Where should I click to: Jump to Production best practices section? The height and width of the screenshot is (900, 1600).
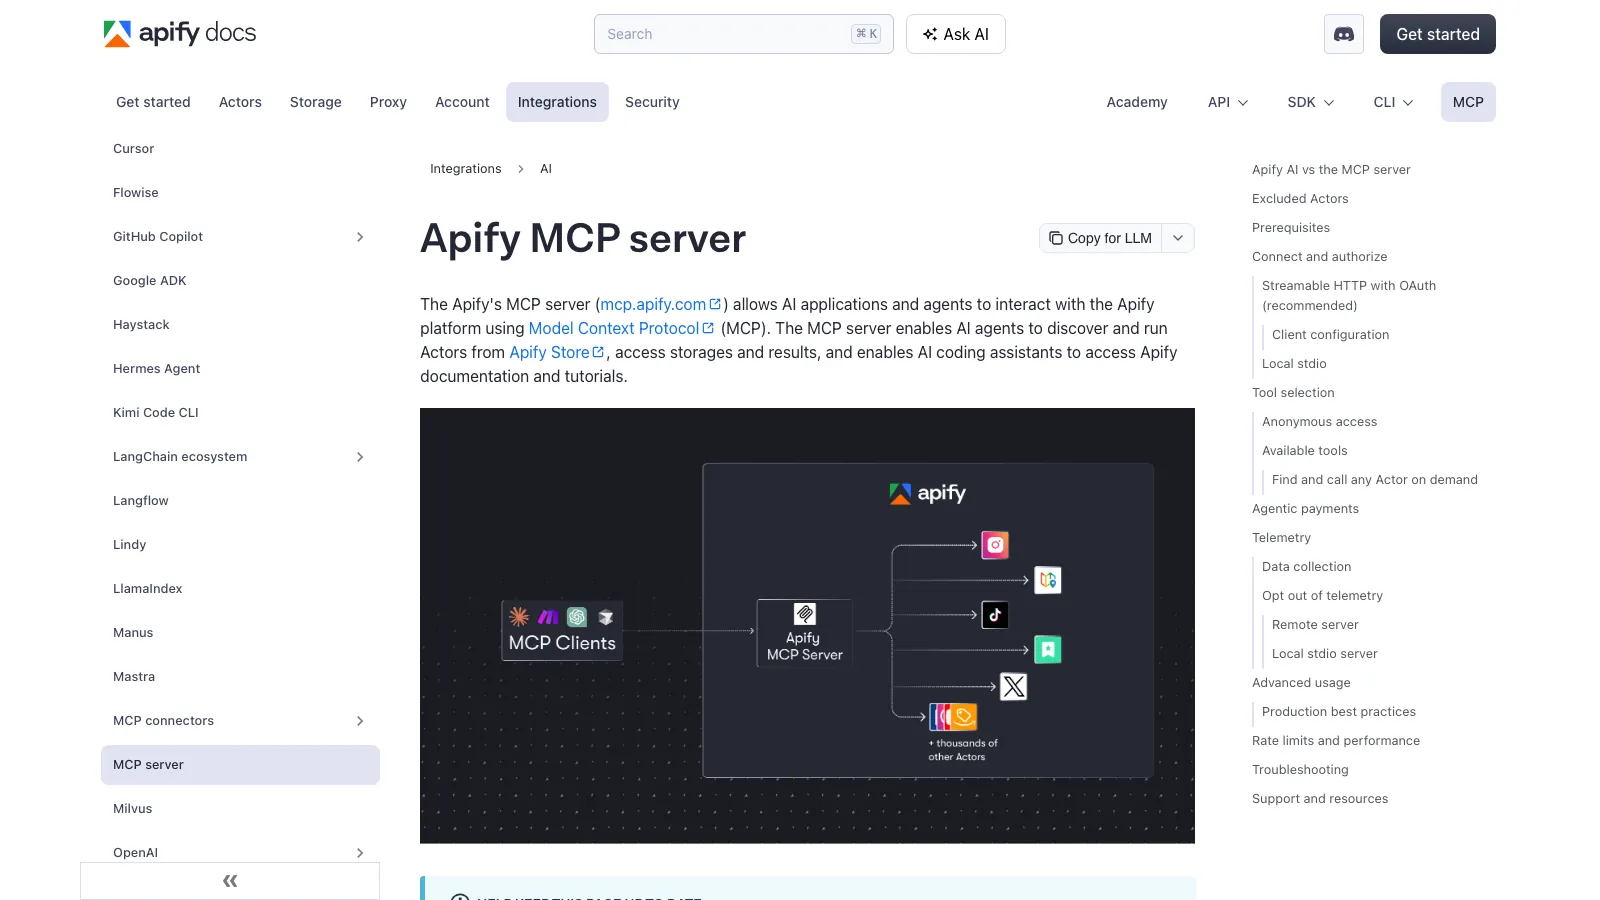point(1339,712)
